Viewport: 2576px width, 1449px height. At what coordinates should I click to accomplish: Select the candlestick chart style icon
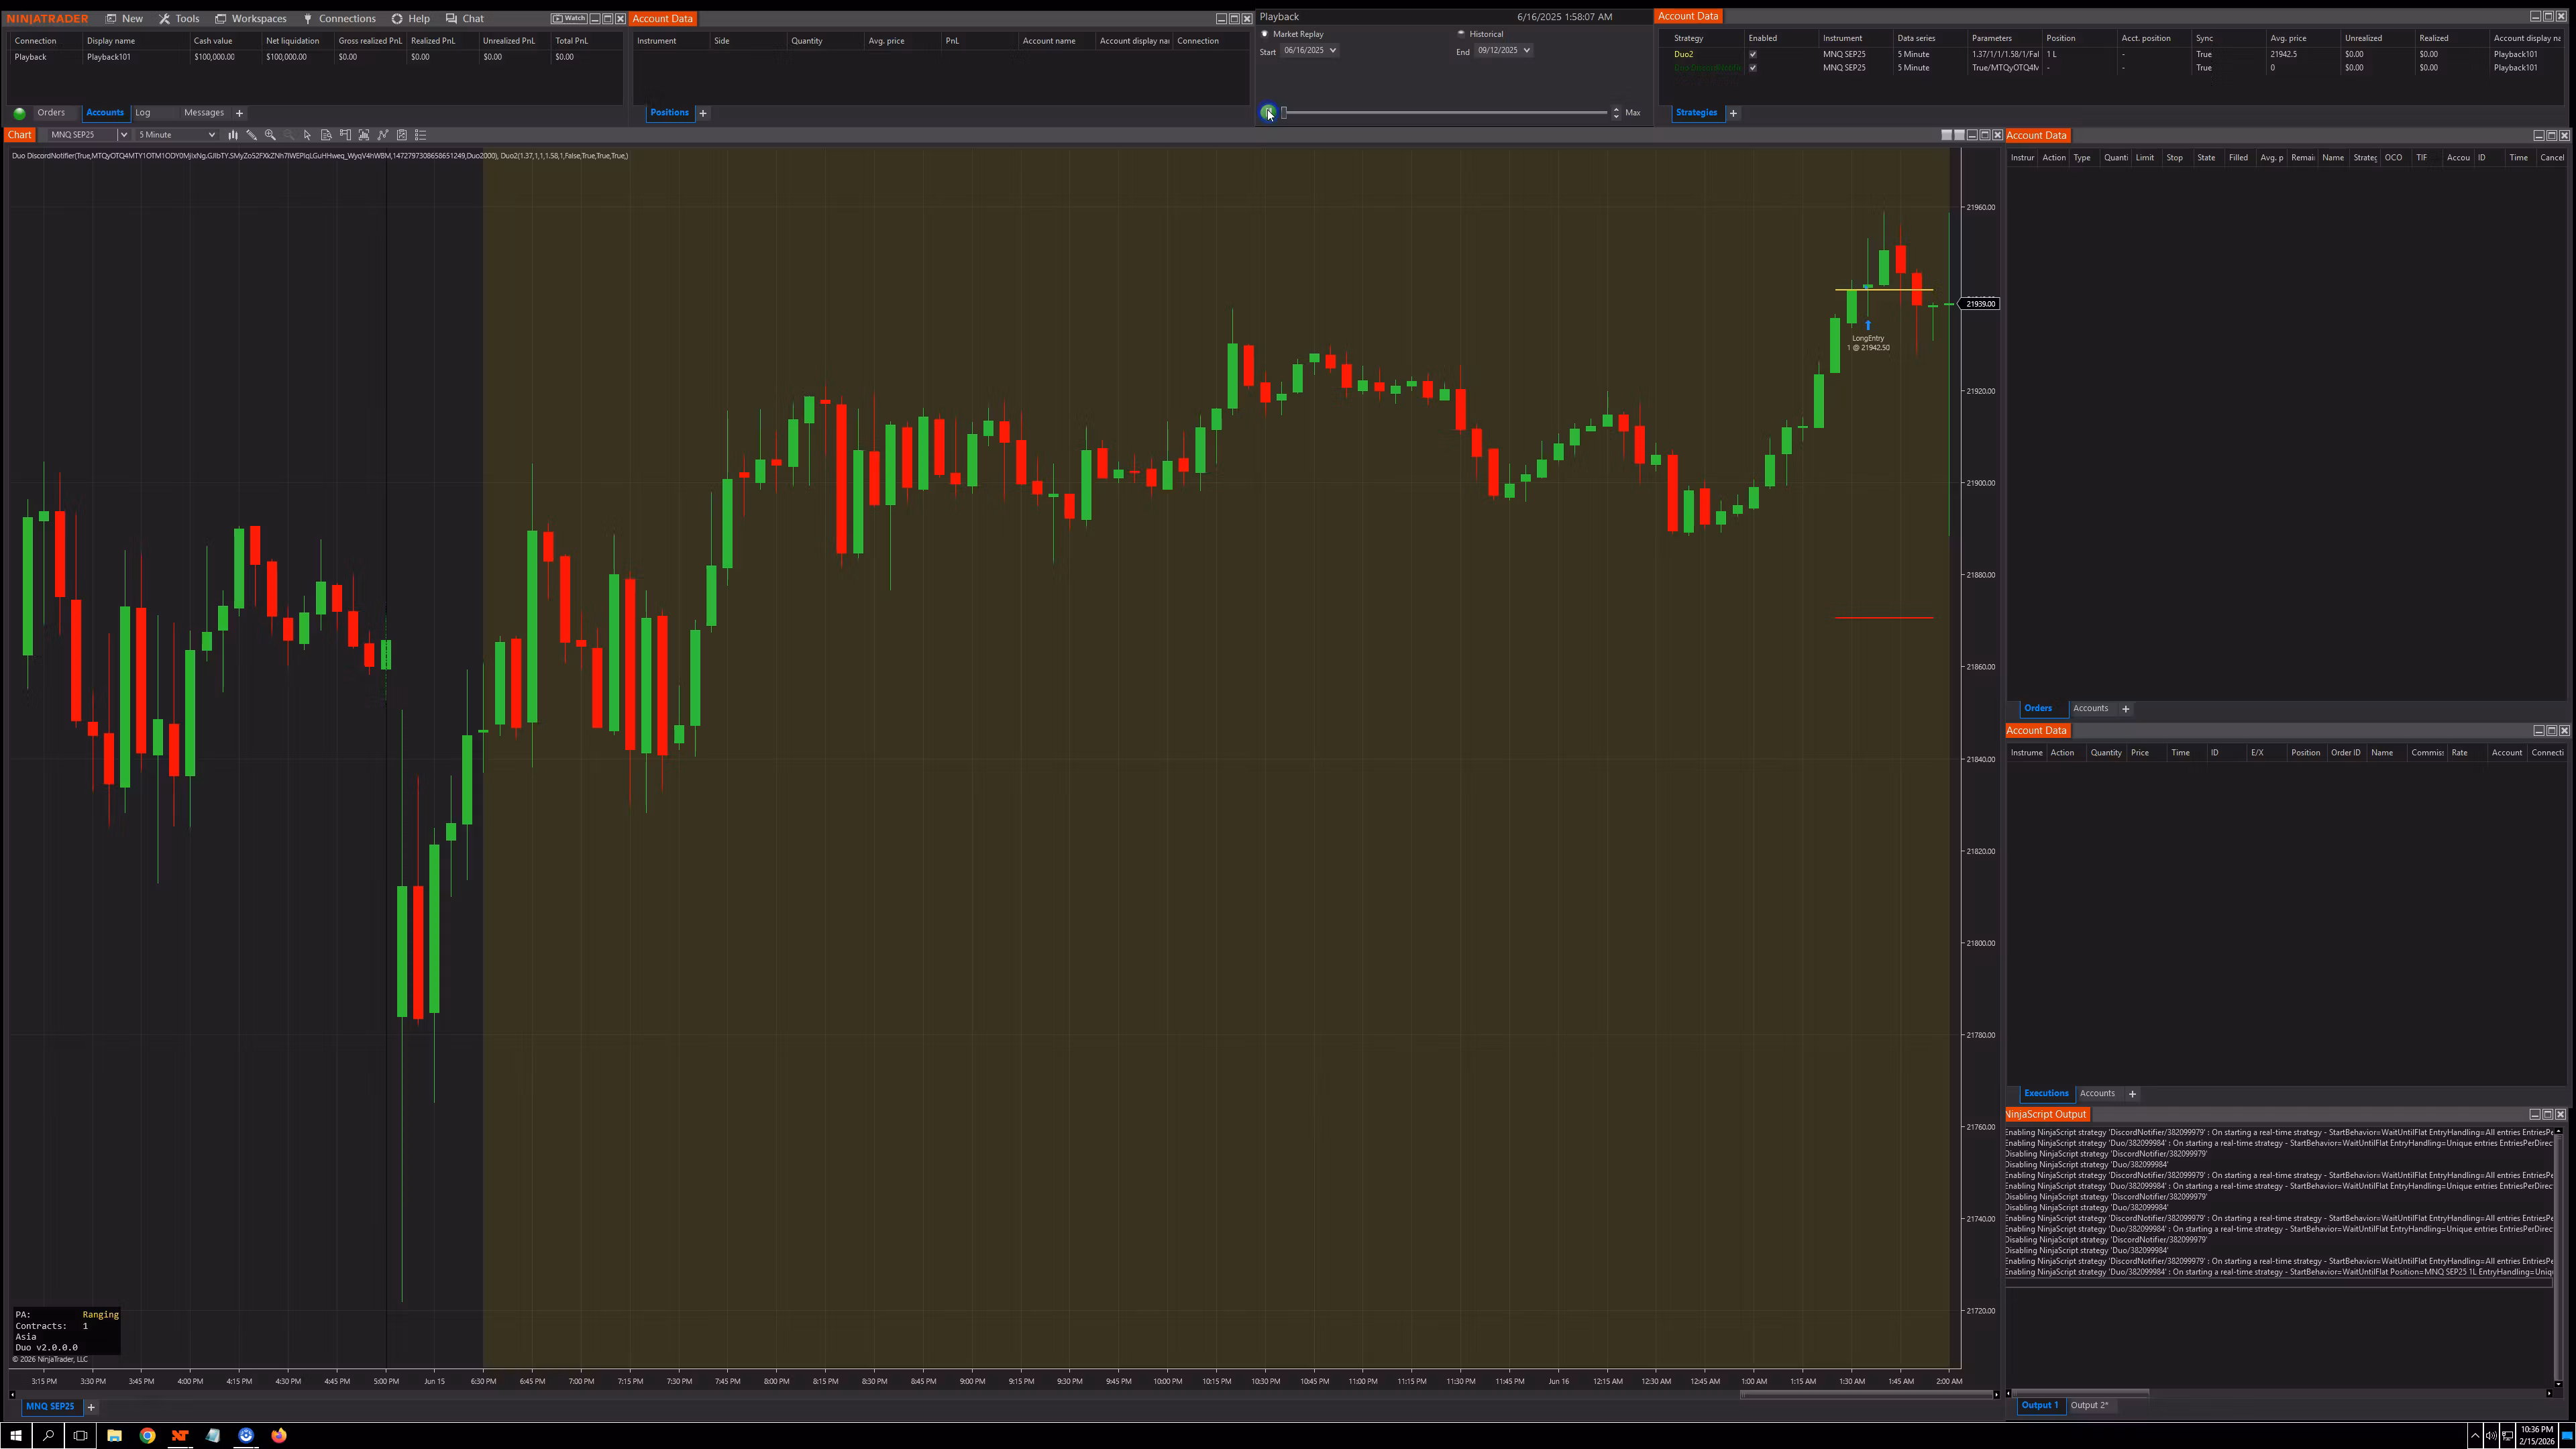tap(232, 134)
